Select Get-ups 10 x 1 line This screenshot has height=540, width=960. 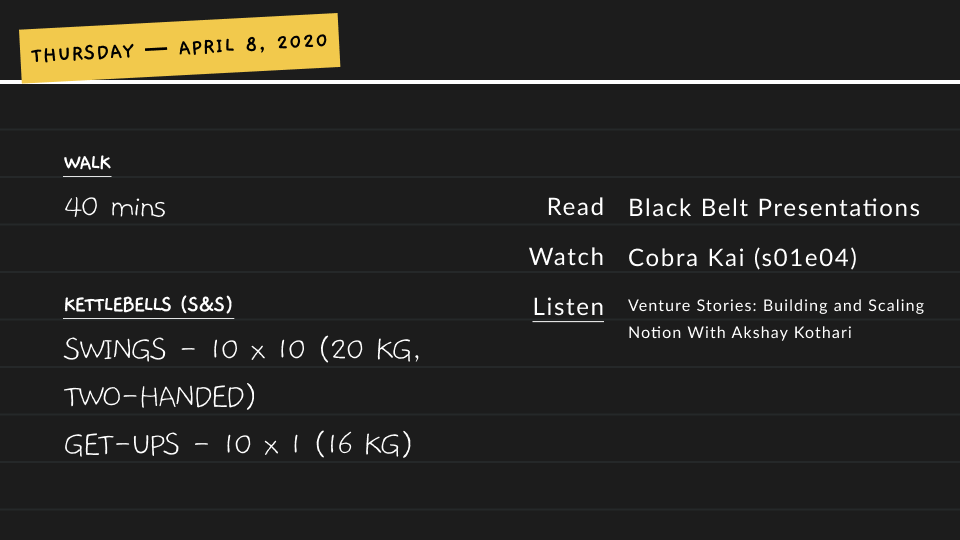point(238,444)
